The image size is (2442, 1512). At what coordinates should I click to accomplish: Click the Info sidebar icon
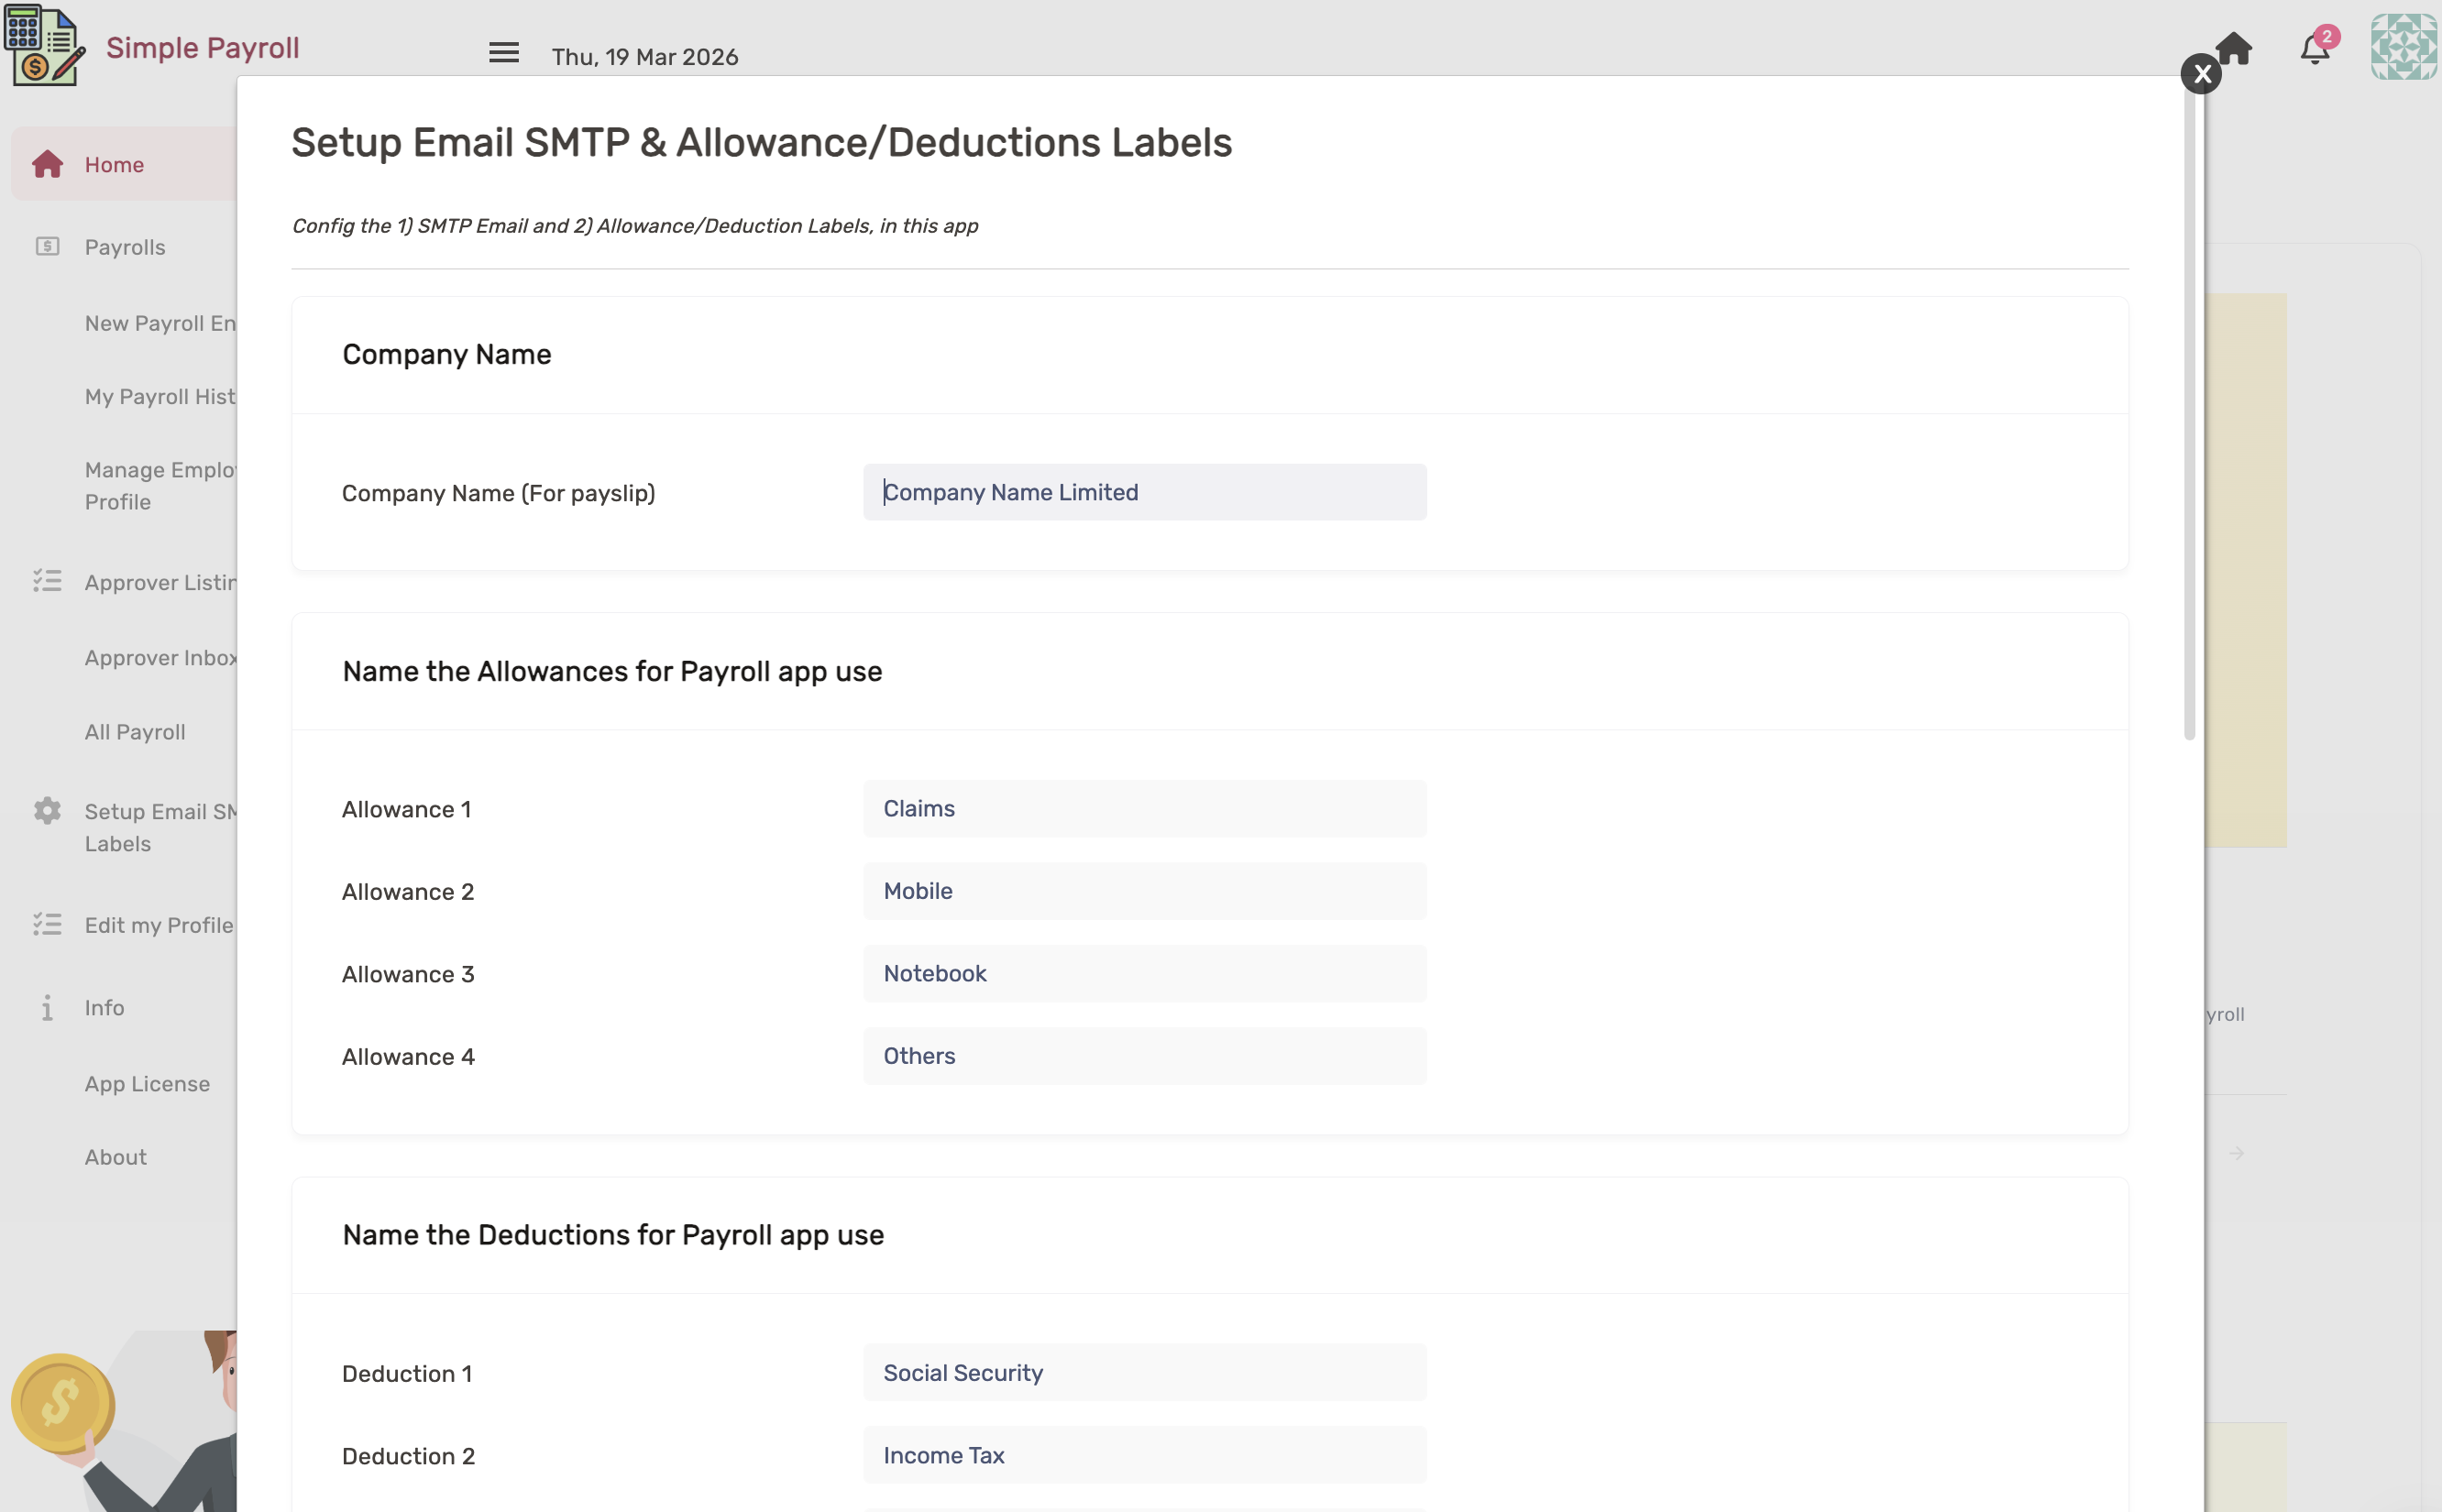coord(47,1007)
